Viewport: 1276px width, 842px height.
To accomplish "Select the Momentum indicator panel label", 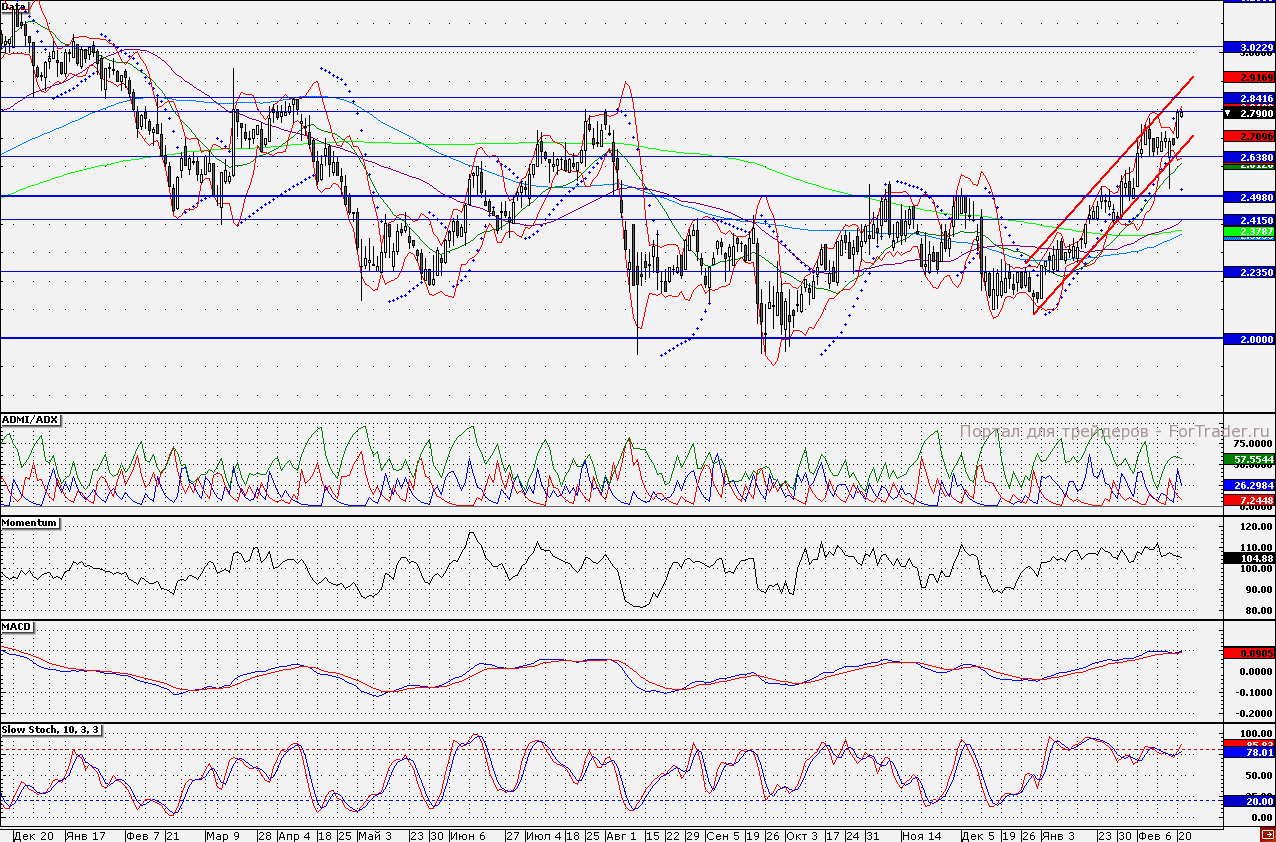I will [x=30, y=523].
